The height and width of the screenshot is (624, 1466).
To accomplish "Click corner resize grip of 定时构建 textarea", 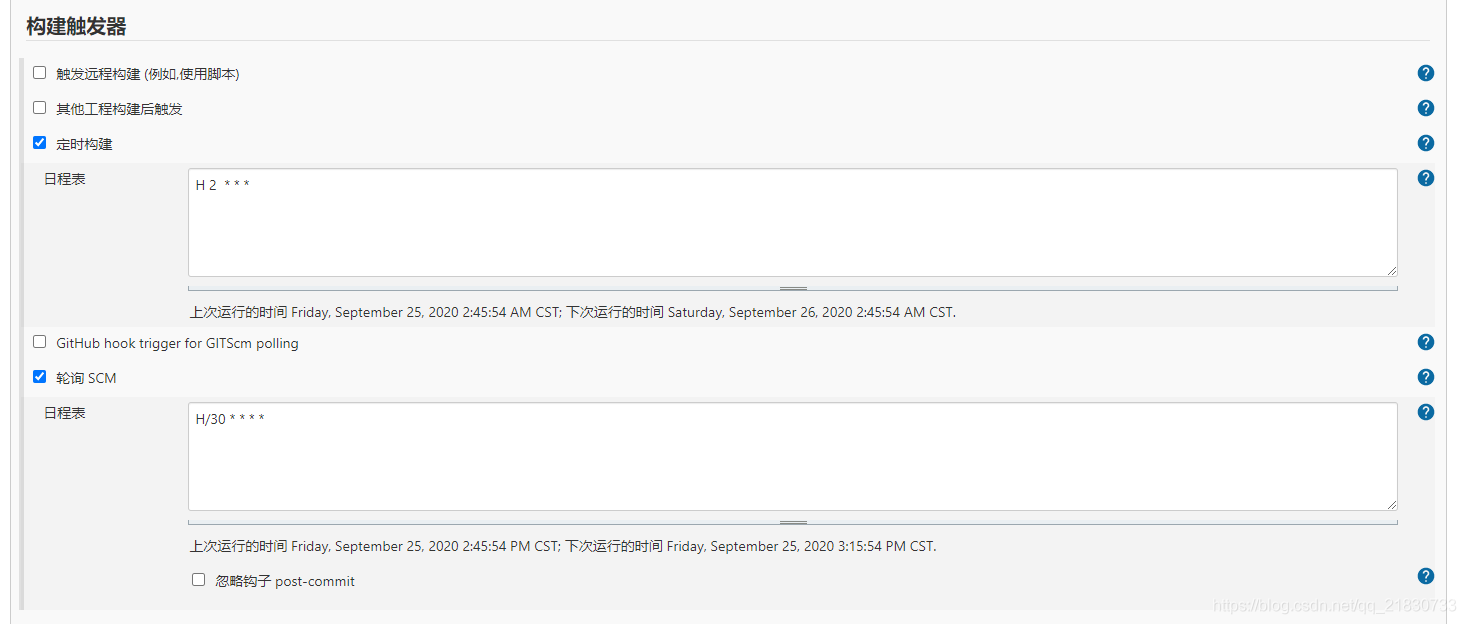I will point(1391,270).
